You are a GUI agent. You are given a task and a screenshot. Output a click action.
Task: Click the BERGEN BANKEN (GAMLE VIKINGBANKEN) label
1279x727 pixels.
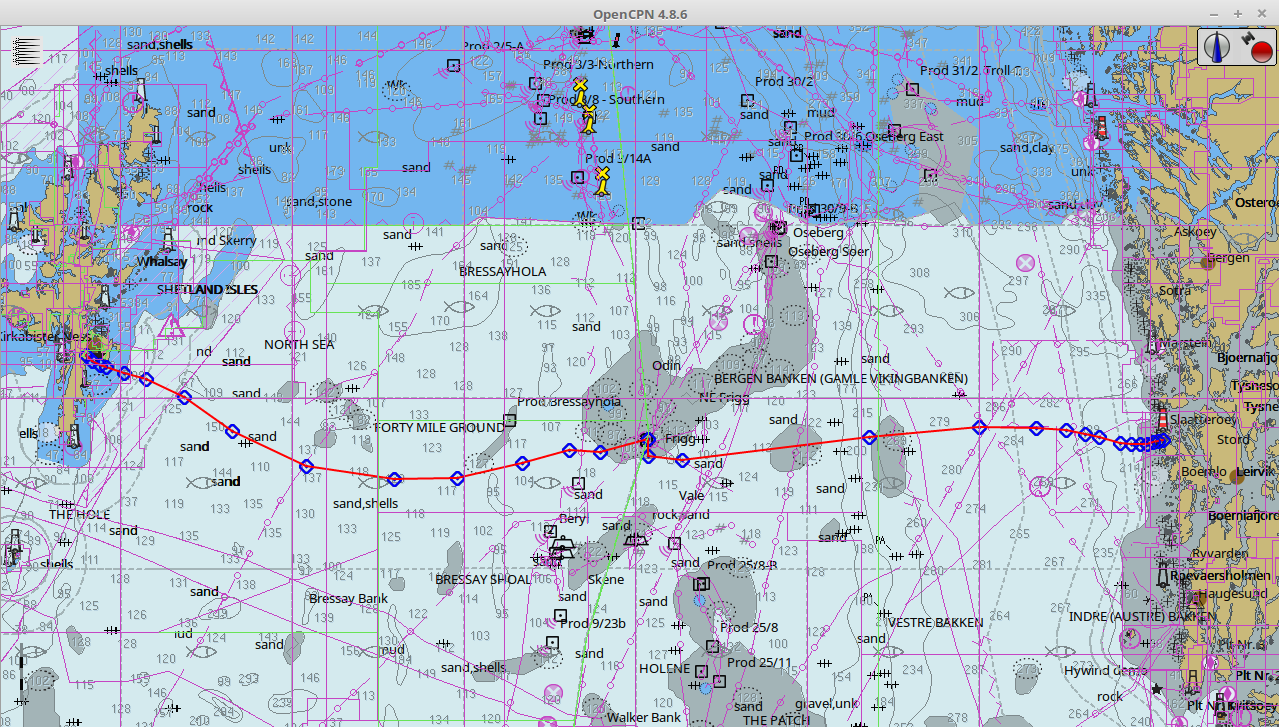coord(841,379)
